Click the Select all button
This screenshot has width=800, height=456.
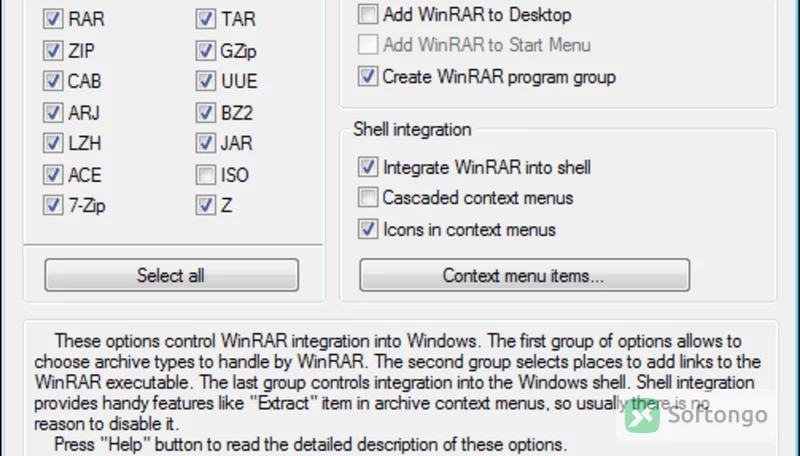pos(171,275)
